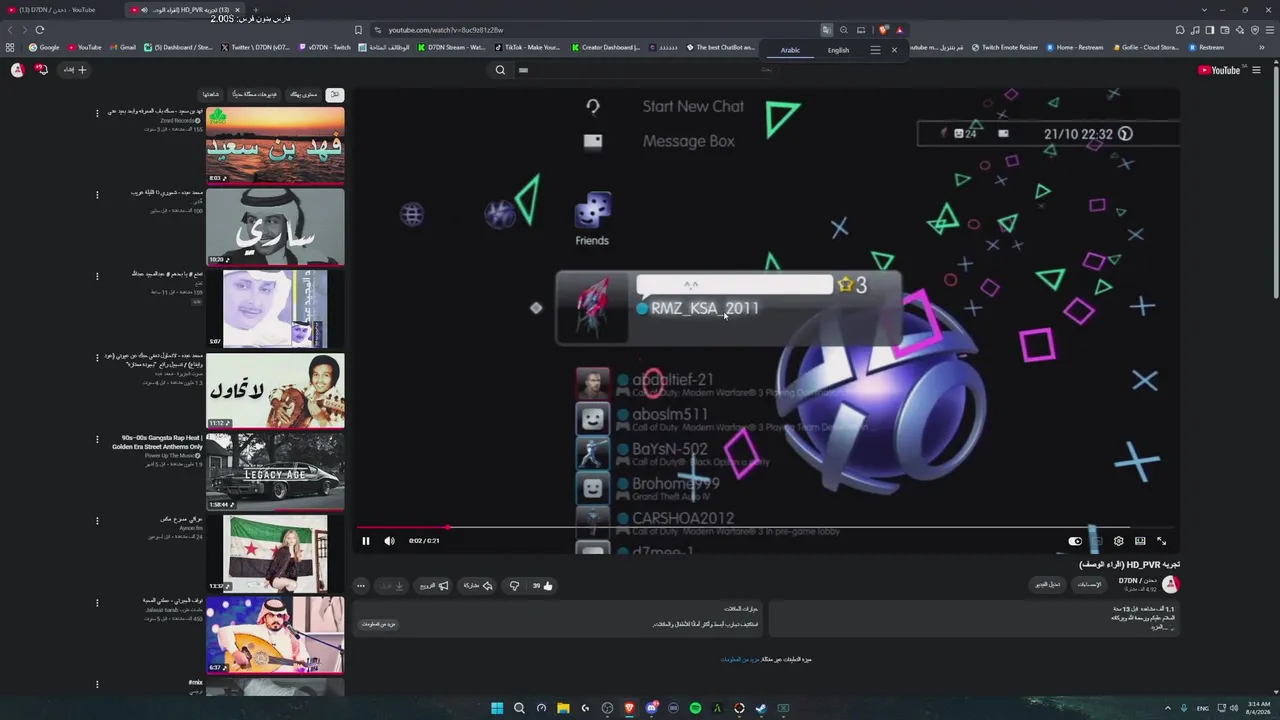This screenshot has height=720, width=1280.
Task: Open the Google bookmark
Action: tap(44, 47)
